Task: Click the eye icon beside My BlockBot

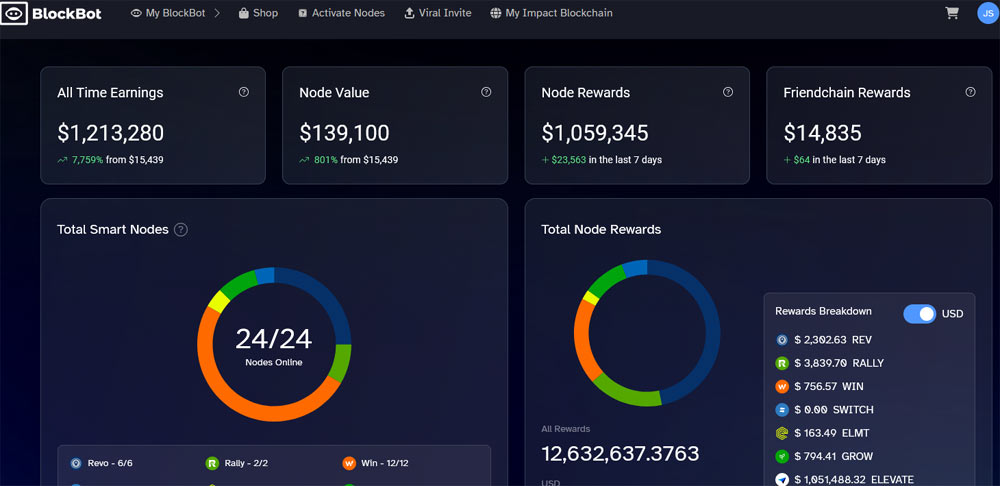Action: click(x=136, y=13)
